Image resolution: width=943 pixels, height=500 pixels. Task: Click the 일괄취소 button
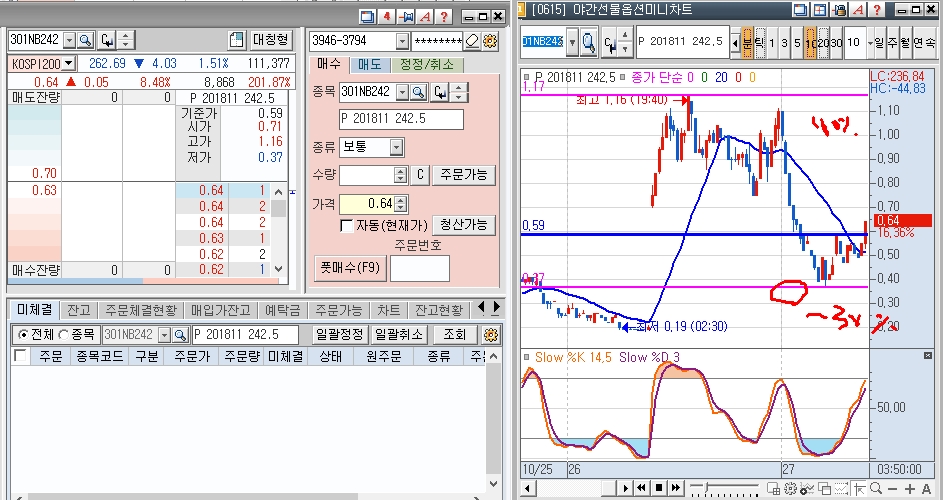[x=399, y=335]
